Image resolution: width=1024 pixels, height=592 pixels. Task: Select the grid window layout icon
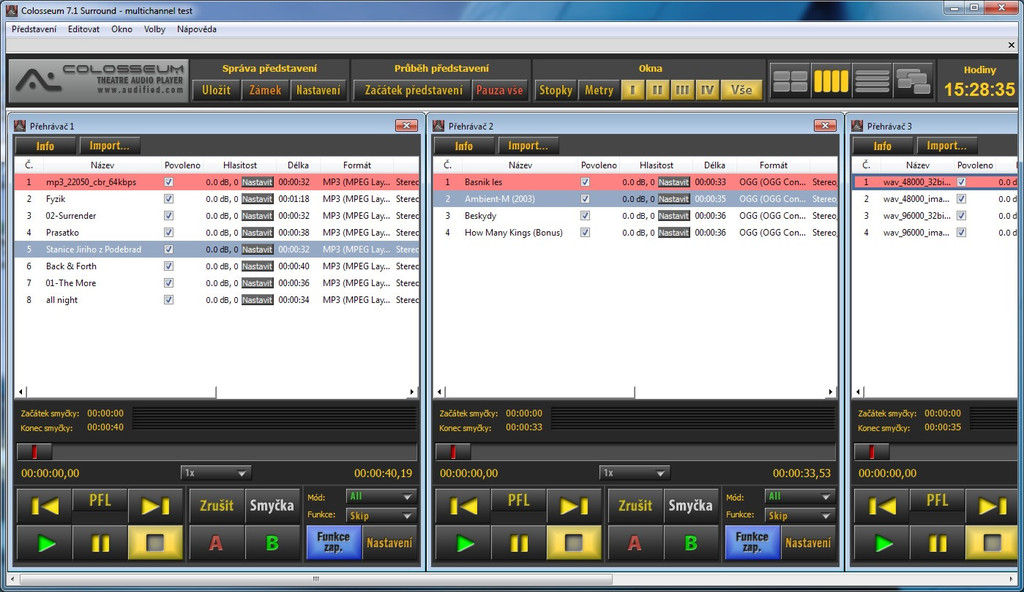[x=790, y=81]
